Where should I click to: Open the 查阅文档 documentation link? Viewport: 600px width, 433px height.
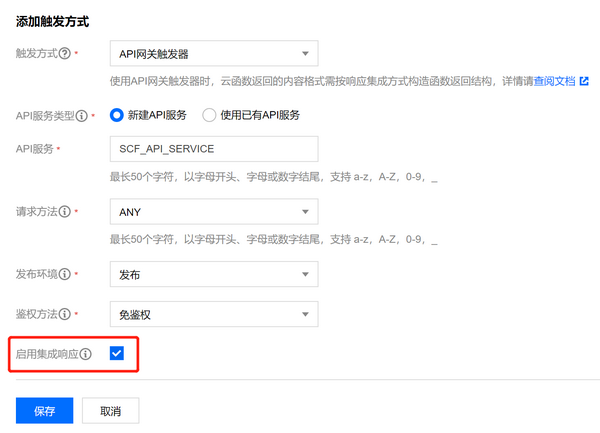(x=554, y=81)
